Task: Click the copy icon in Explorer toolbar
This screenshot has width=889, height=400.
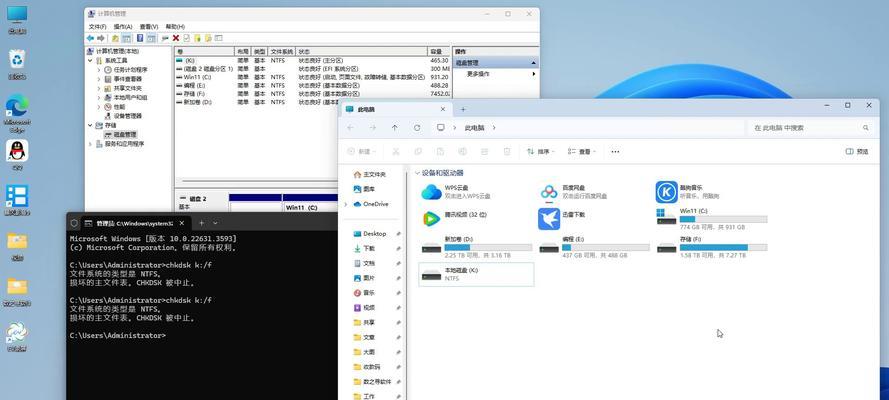Action: pos(418,151)
